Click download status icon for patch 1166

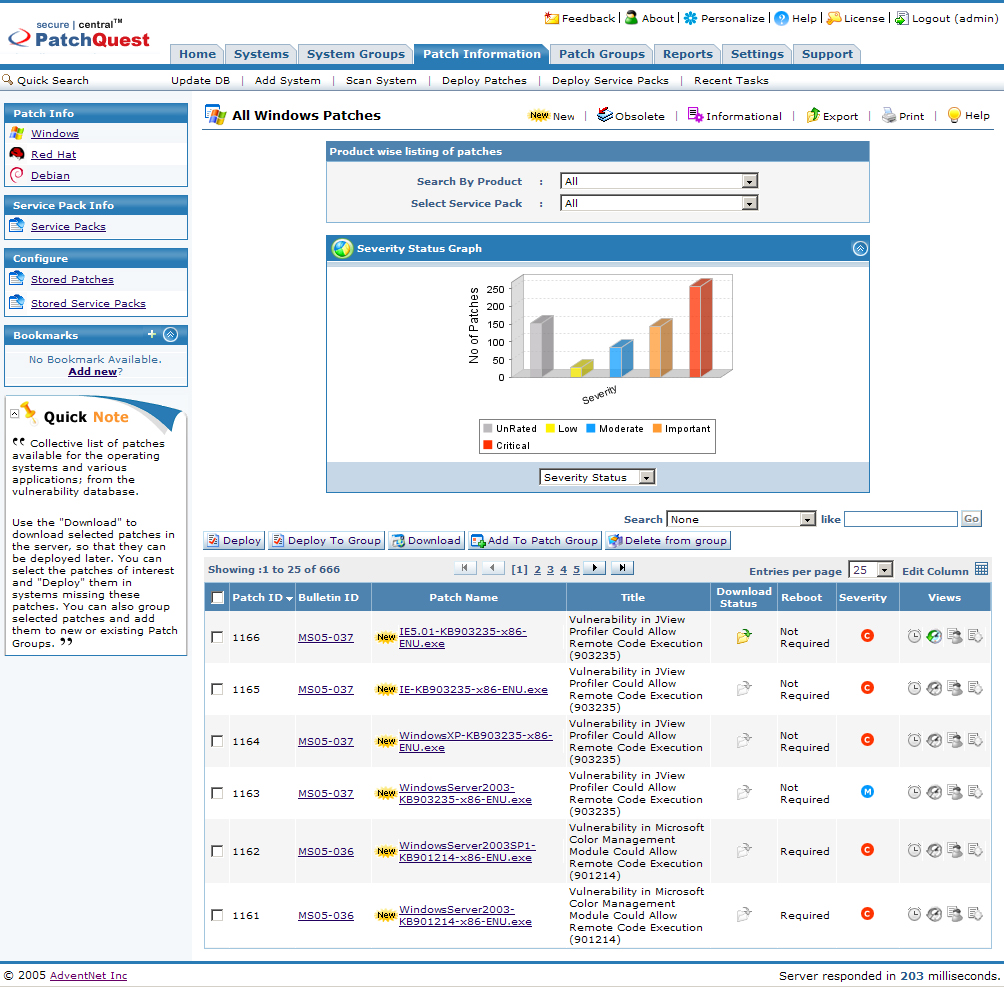743,636
